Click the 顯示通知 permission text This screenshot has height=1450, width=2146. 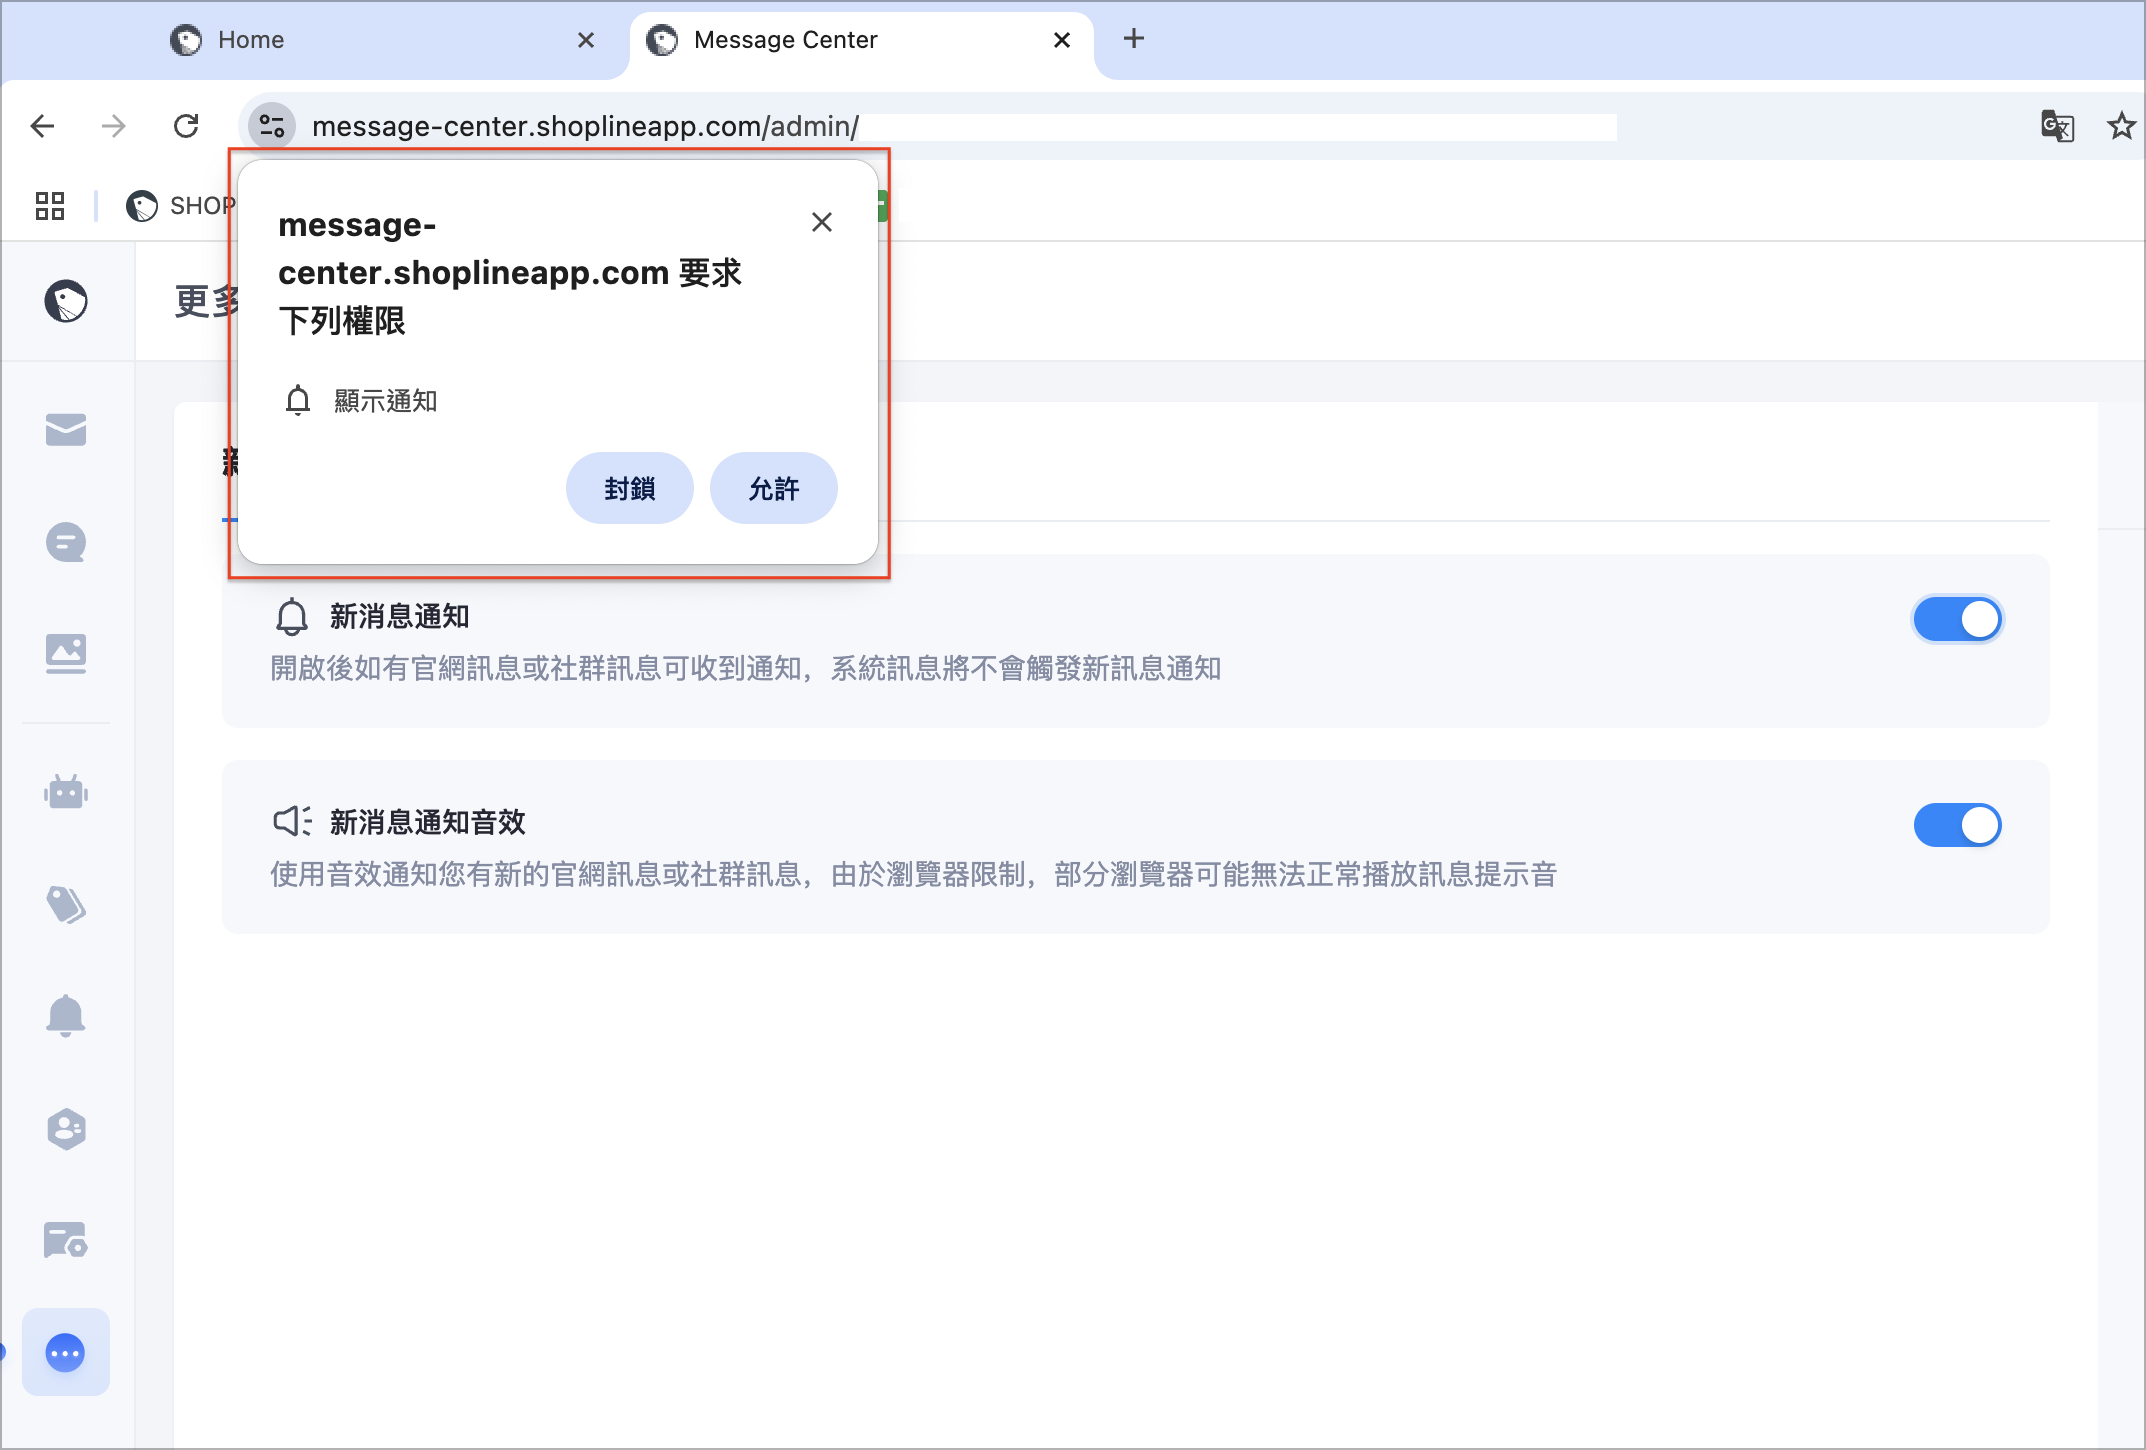[386, 401]
